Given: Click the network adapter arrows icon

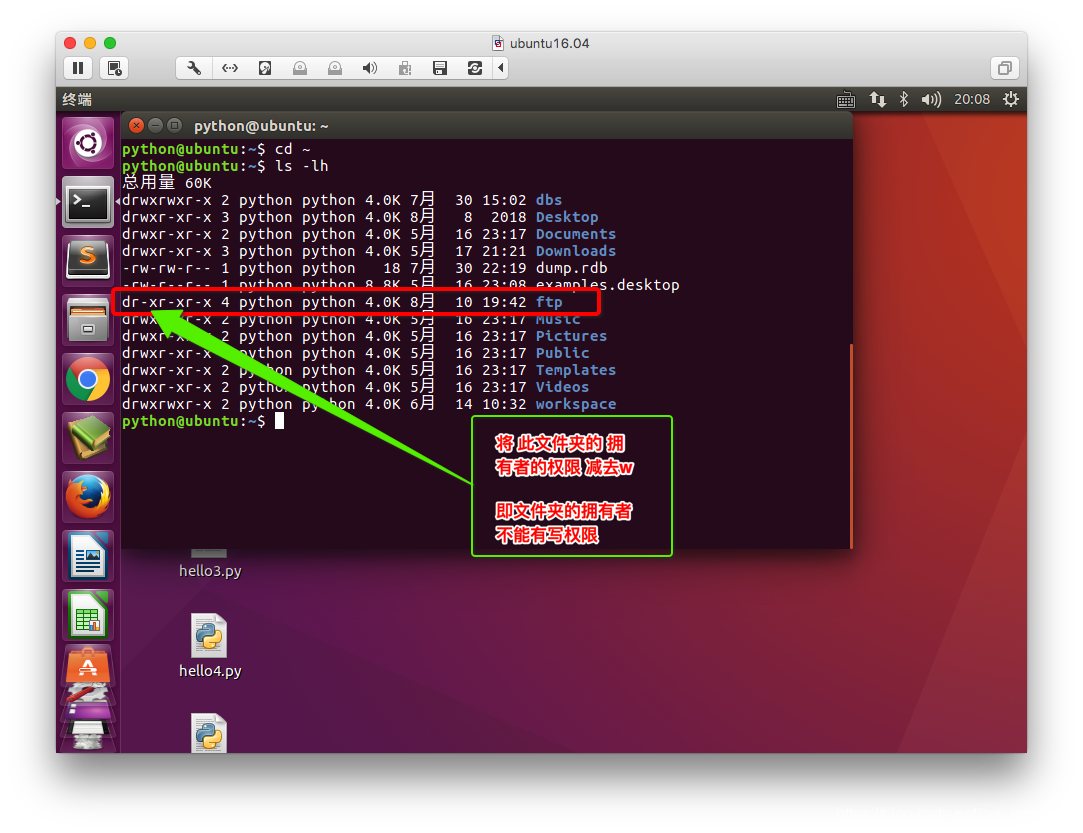Looking at the screenshot, I should coord(230,68).
